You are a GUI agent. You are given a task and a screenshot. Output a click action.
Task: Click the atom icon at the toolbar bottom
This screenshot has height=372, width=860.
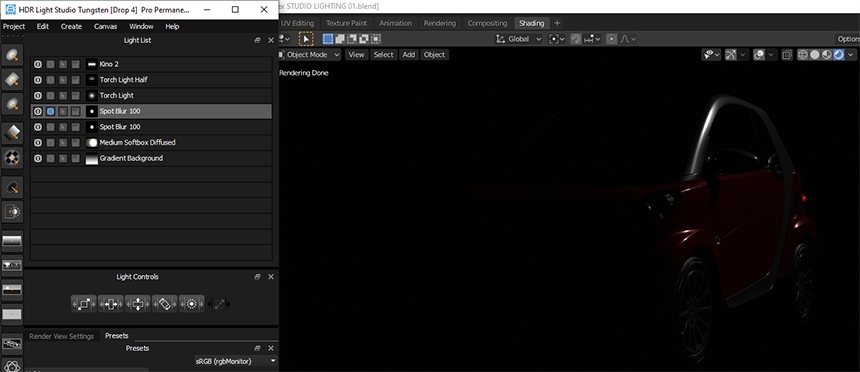tap(12, 365)
